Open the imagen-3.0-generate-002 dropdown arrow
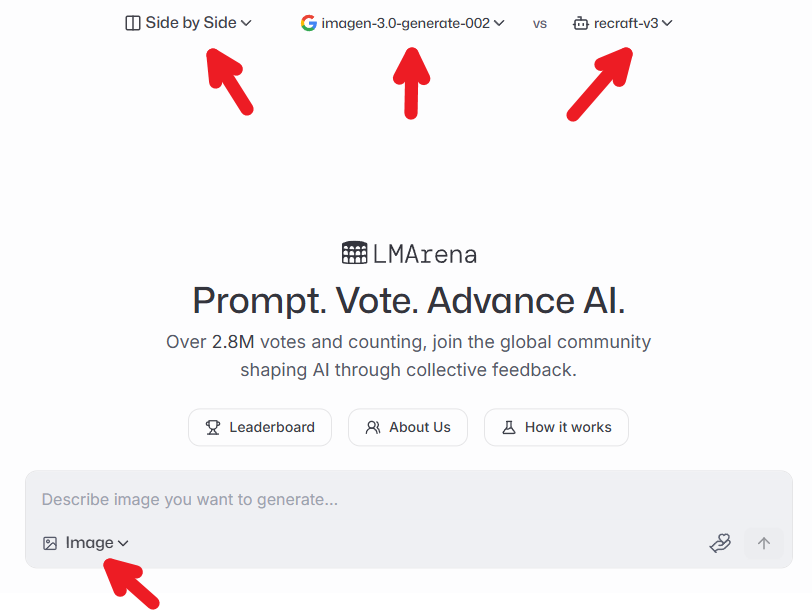812x615 pixels. pyautogui.click(x=499, y=23)
